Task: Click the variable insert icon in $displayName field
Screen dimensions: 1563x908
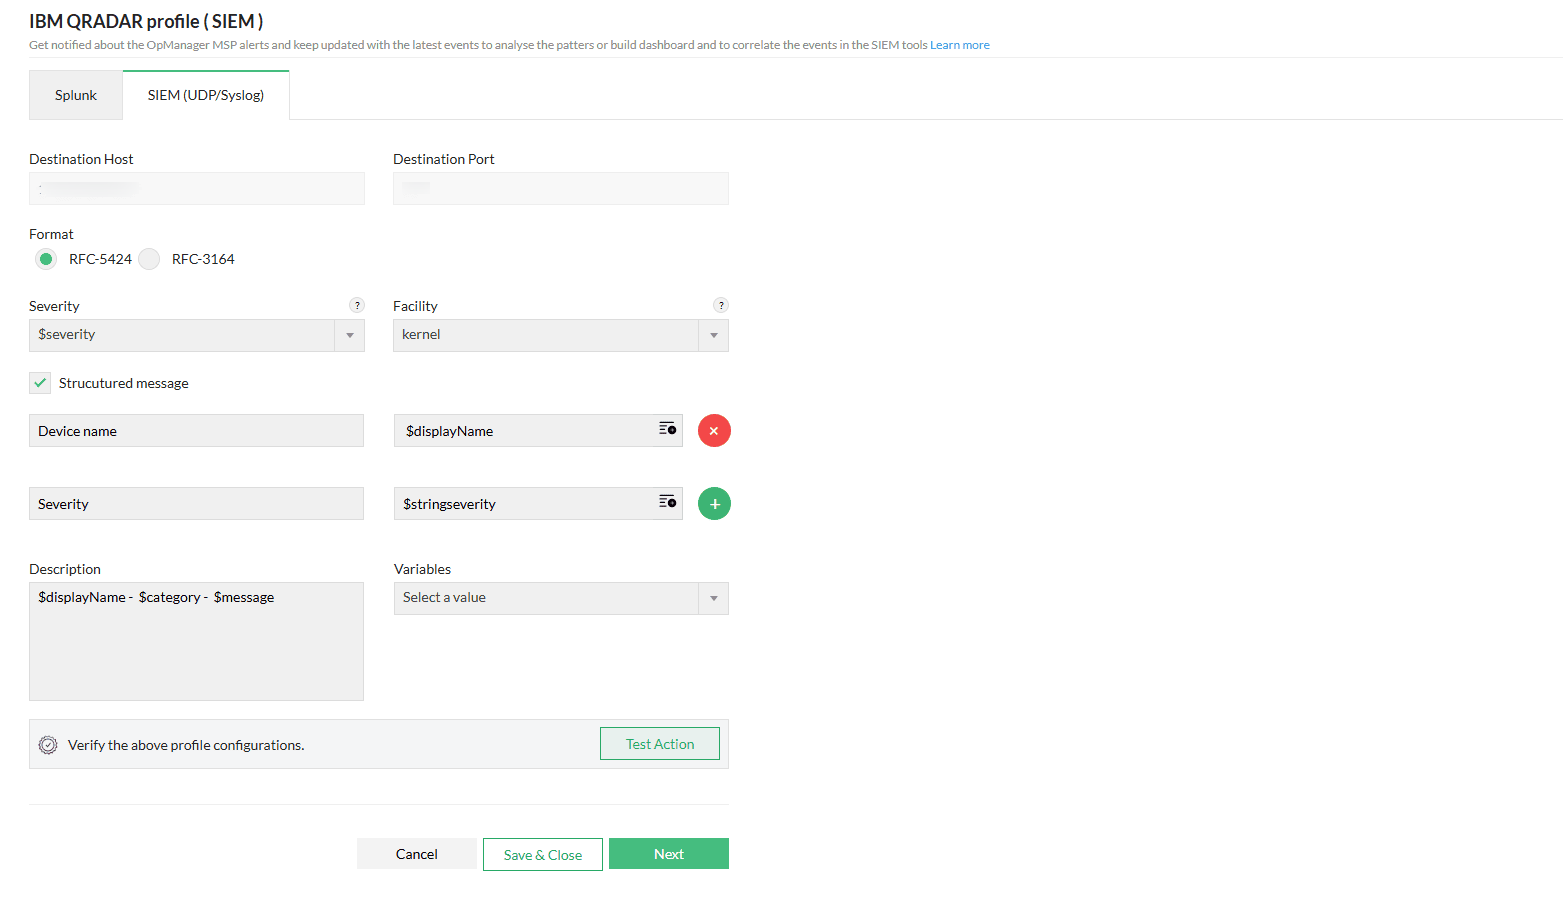Action: [x=666, y=429]
